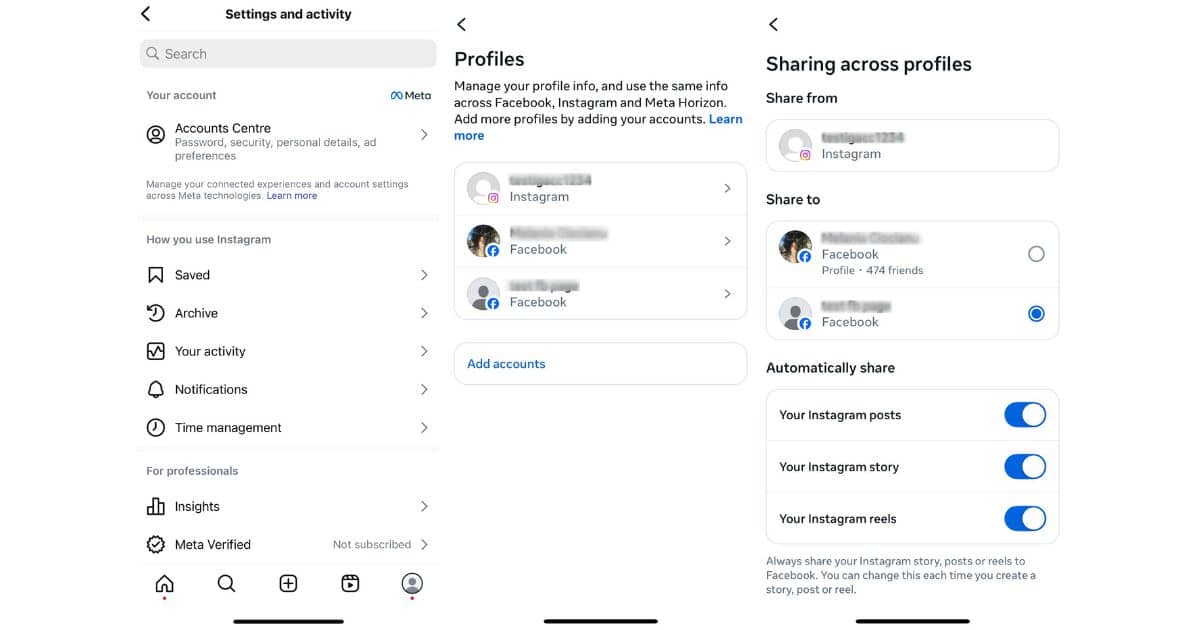Open Time management settings
1200x630 pixels.
[288, 427]
